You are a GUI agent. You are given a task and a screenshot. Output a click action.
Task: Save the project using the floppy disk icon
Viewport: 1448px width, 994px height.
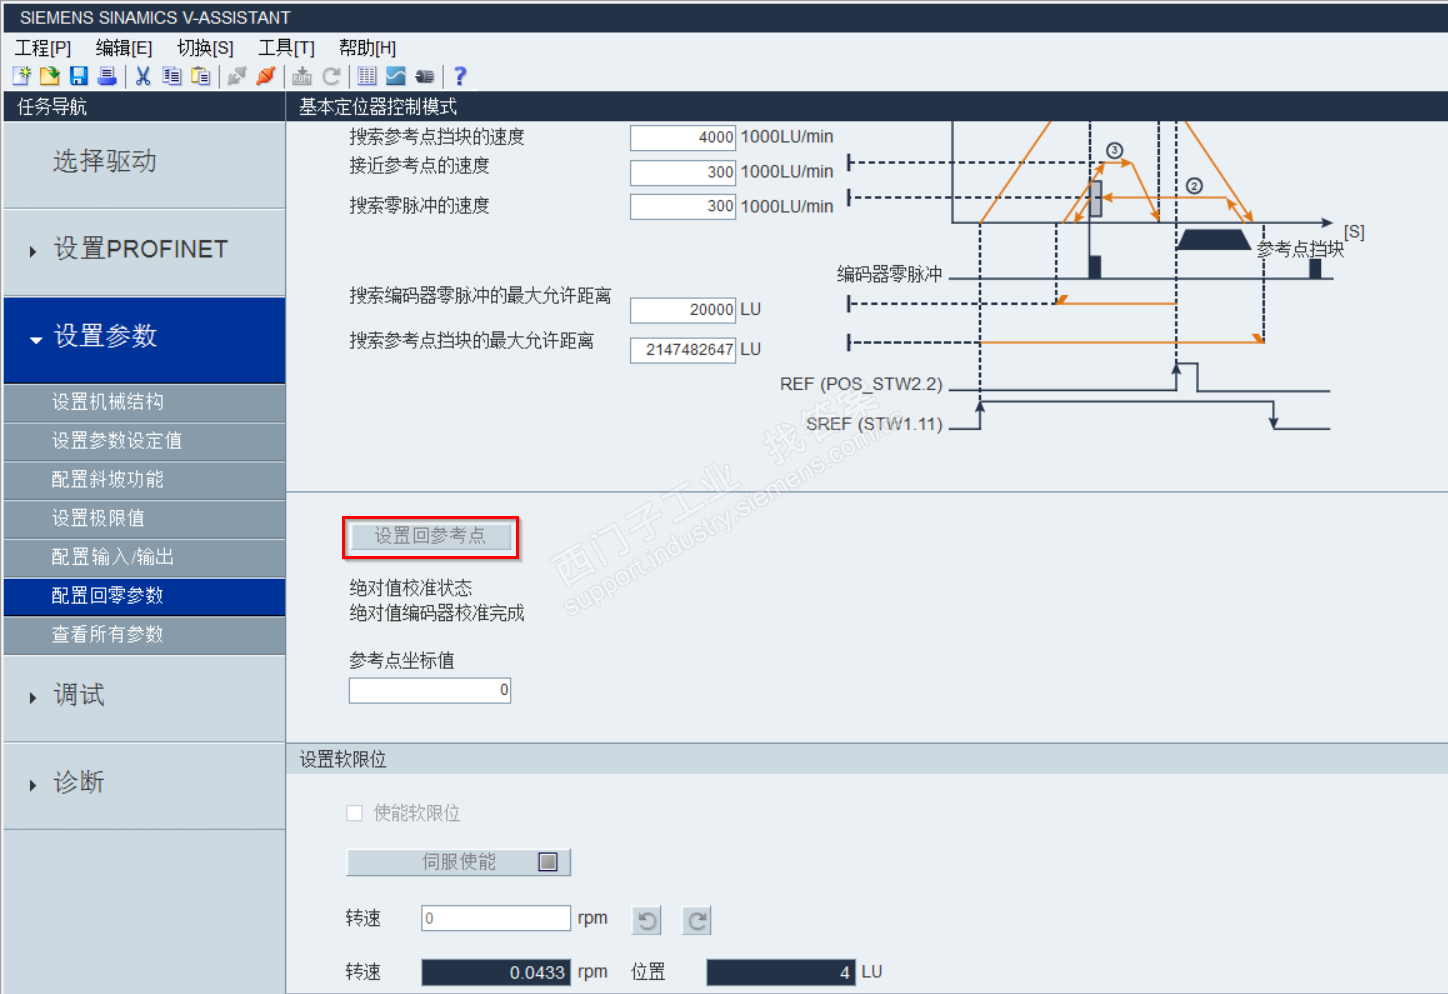(x=79, y=76)
